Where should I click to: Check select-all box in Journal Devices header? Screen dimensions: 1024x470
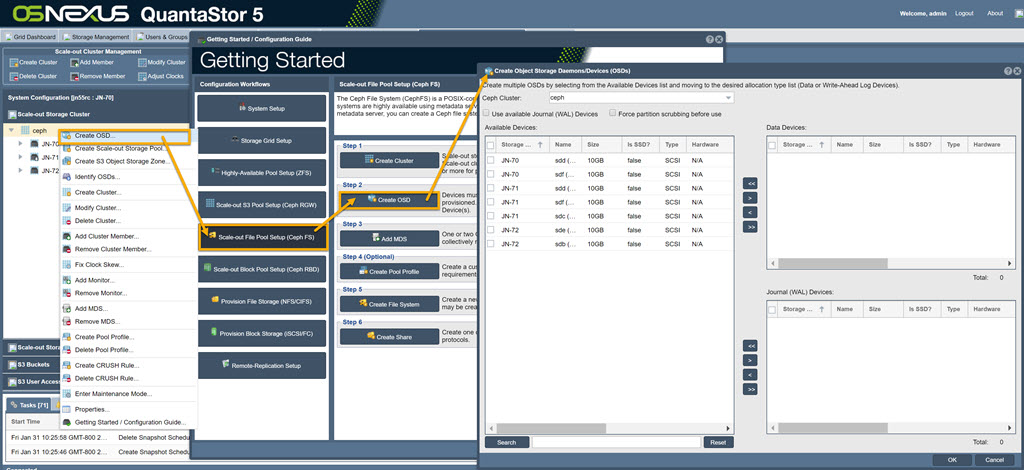coord(772,309)
